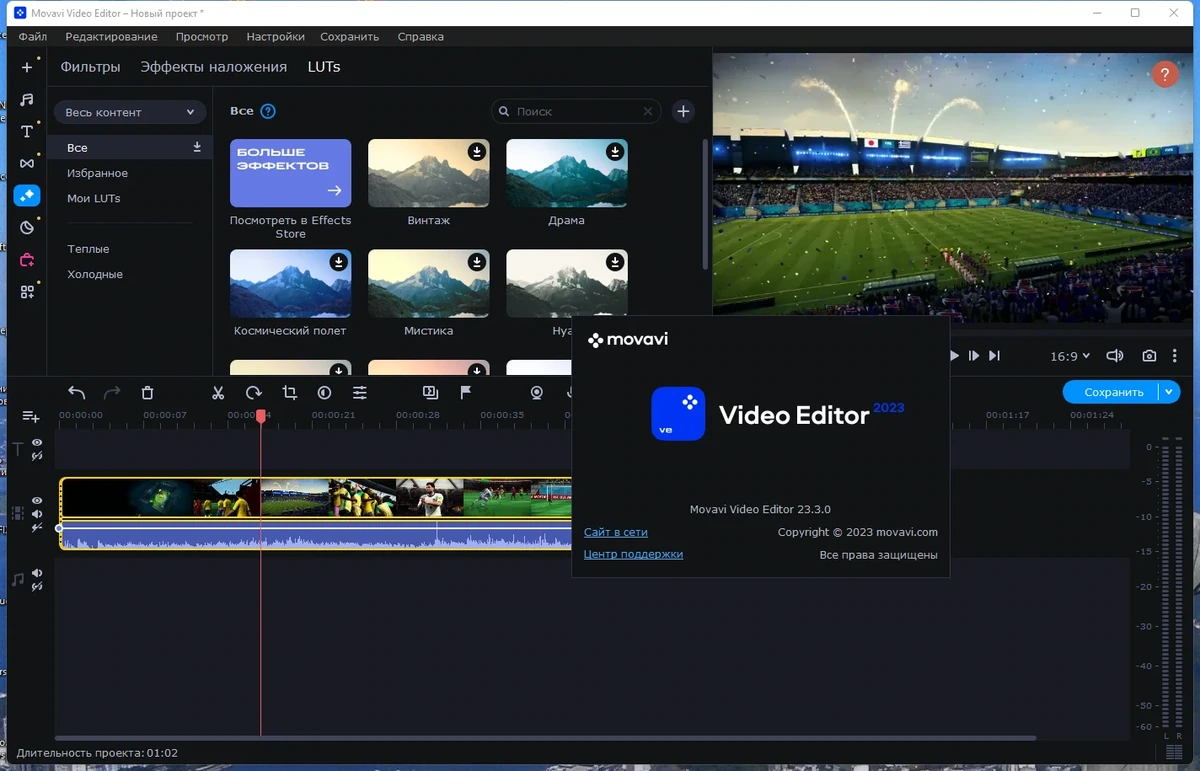Open the Центр поддержки link

point(633,554)
